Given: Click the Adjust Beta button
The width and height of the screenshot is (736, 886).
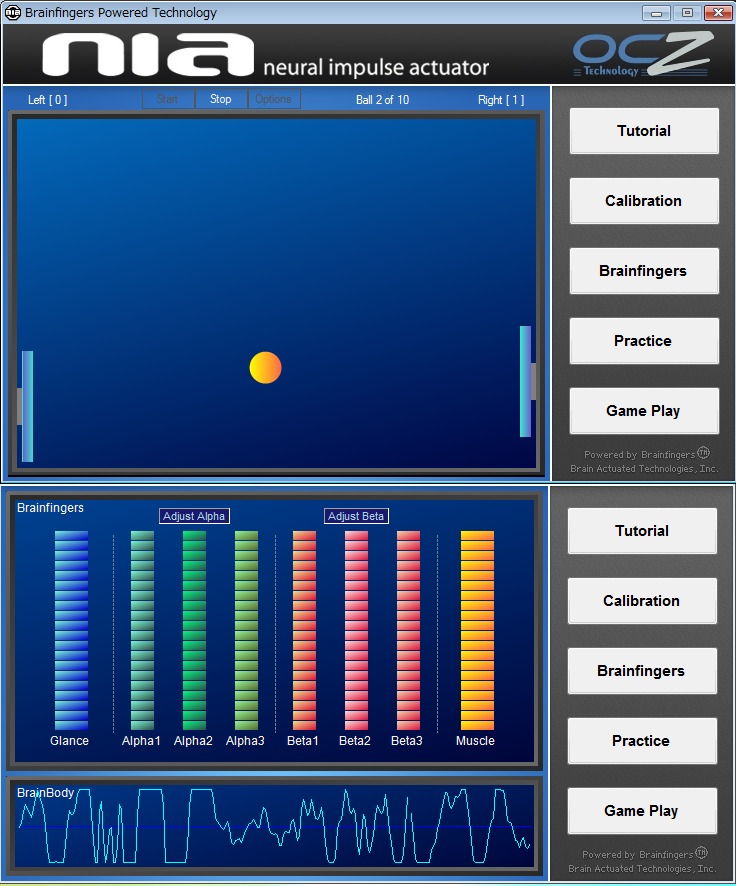Looking at the screenshot, I should pos(356,516).
